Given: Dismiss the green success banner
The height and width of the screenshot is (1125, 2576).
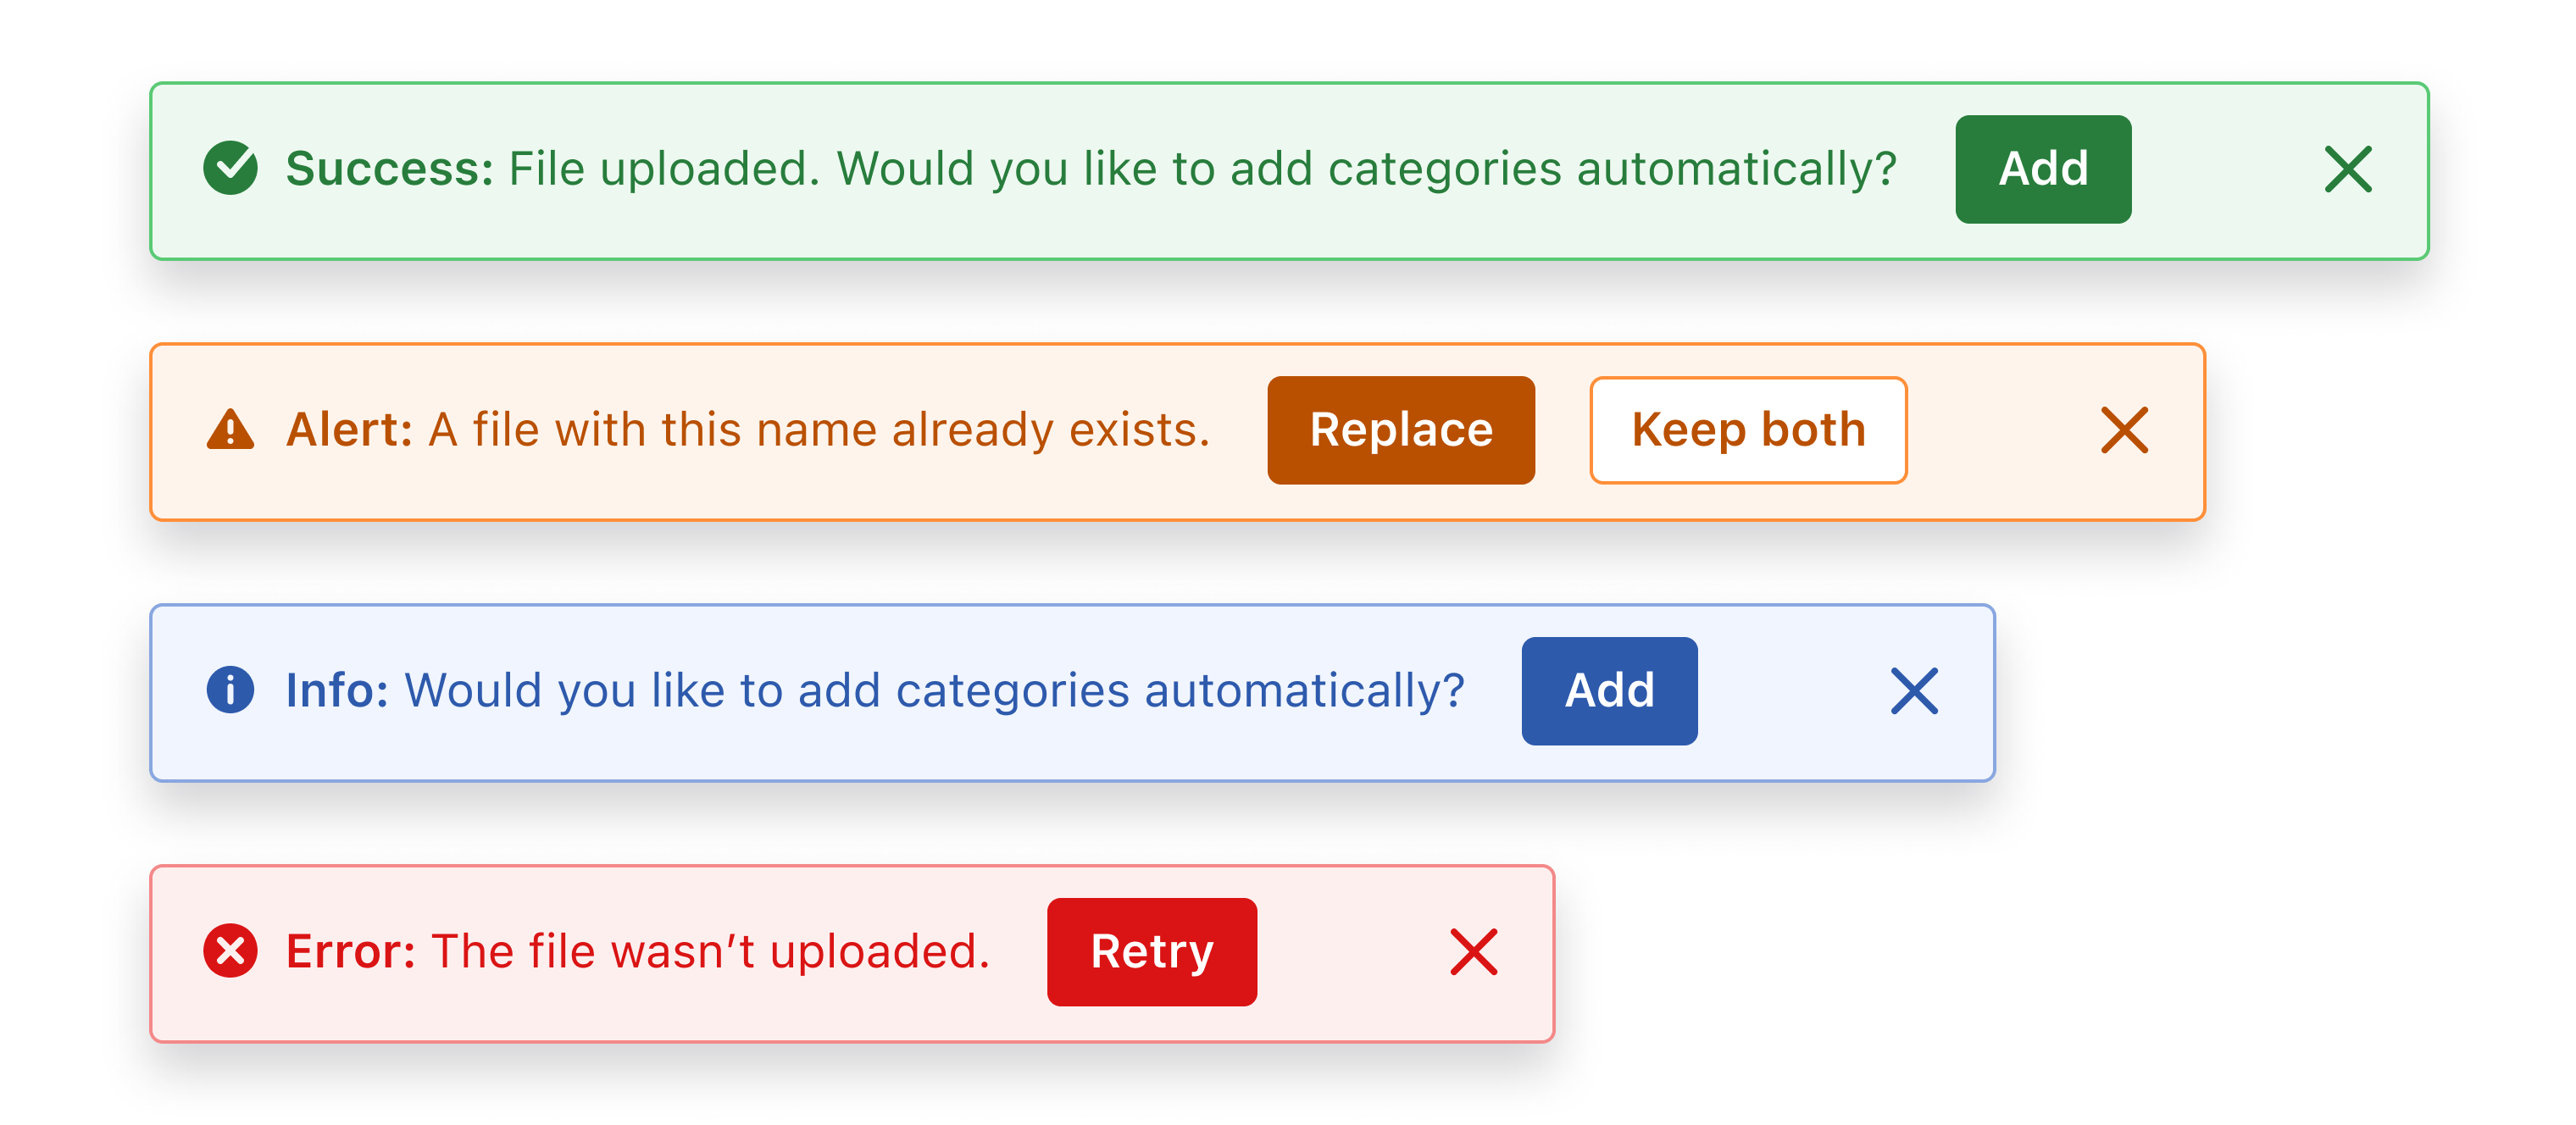Looking at the screenshot, I should pyautogui.click(x=2348, y=169).
